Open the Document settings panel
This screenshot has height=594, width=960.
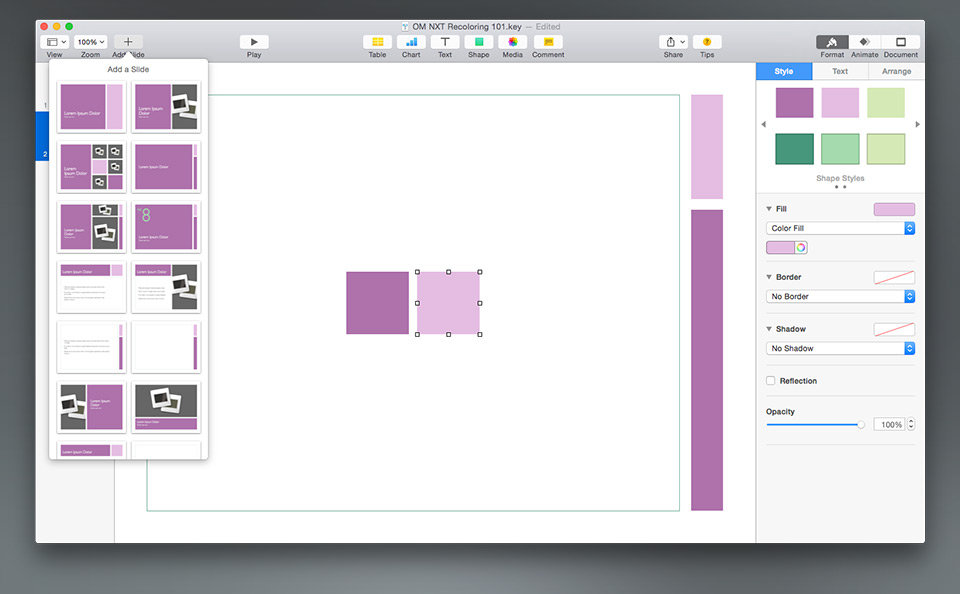900,43
